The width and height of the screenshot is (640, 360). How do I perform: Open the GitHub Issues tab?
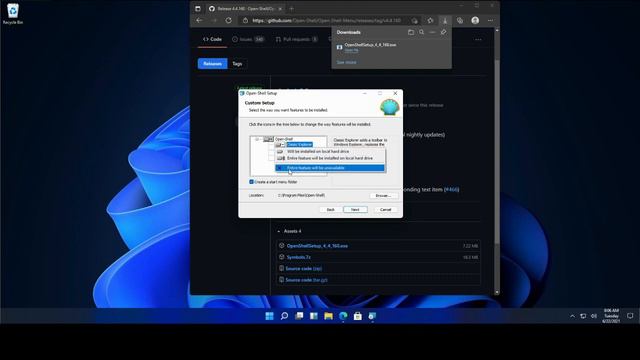coord(248,39)
